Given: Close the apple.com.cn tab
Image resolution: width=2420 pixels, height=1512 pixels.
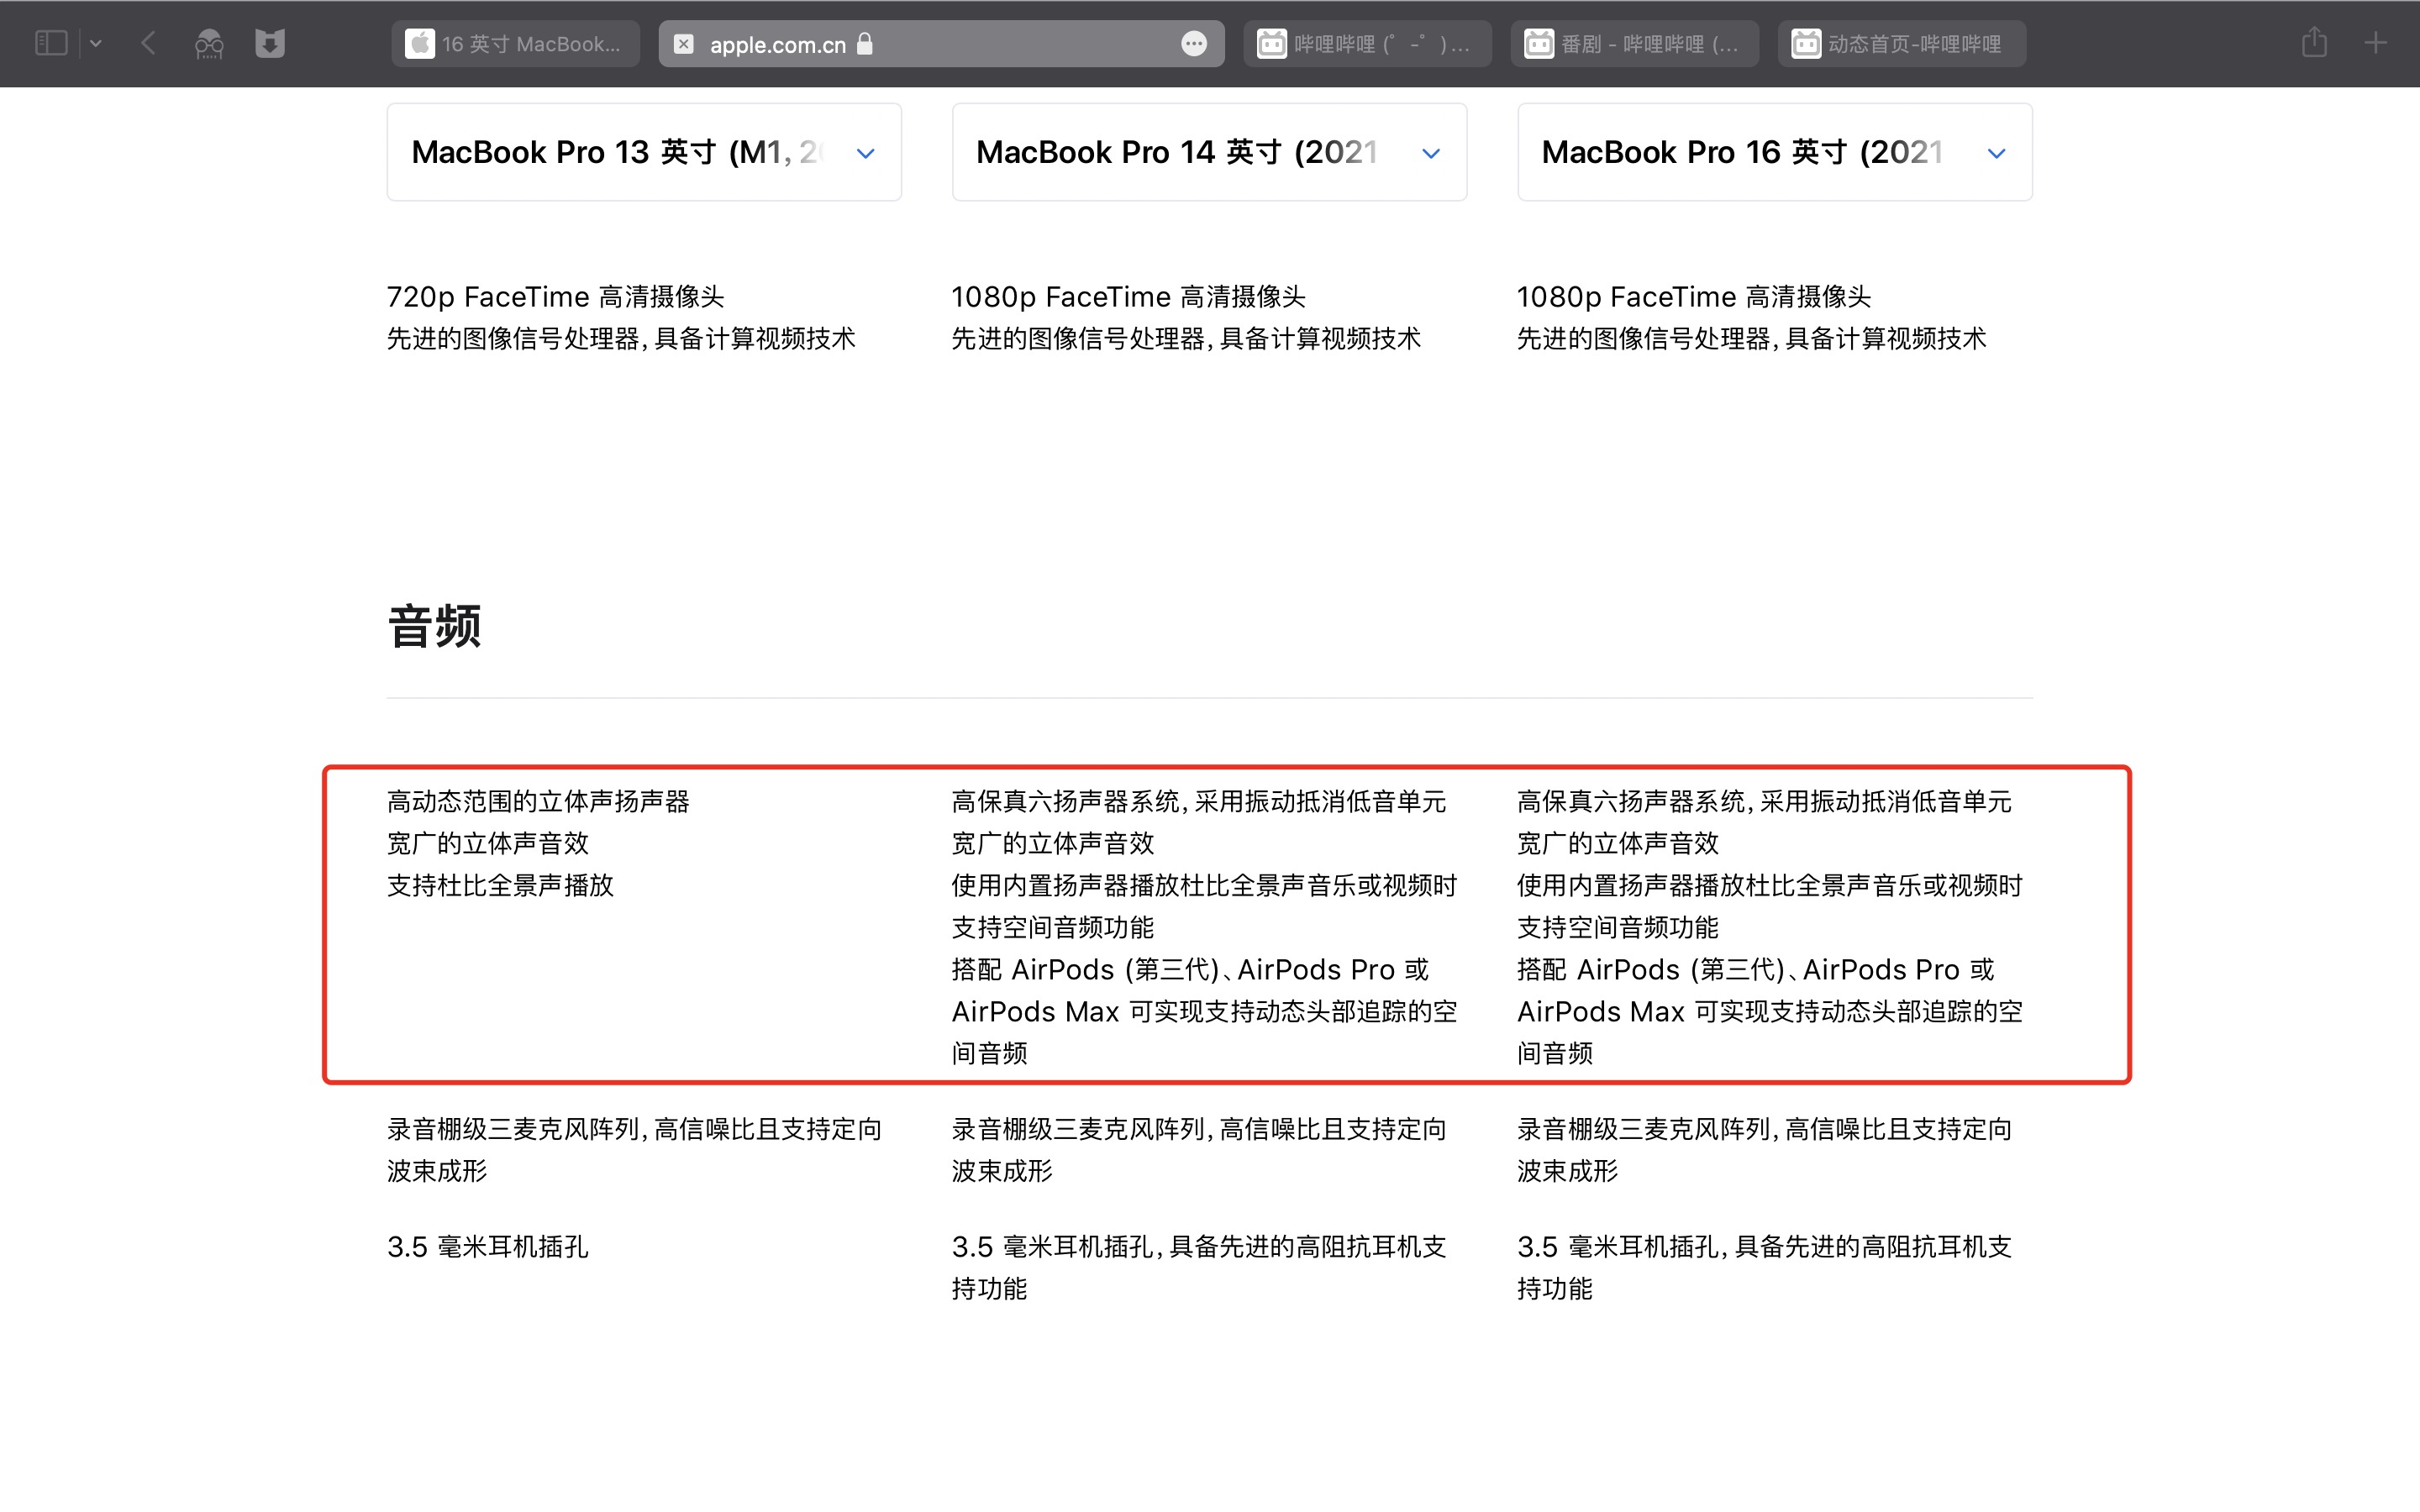Looking at the screenshot, I should click(683, 44).
